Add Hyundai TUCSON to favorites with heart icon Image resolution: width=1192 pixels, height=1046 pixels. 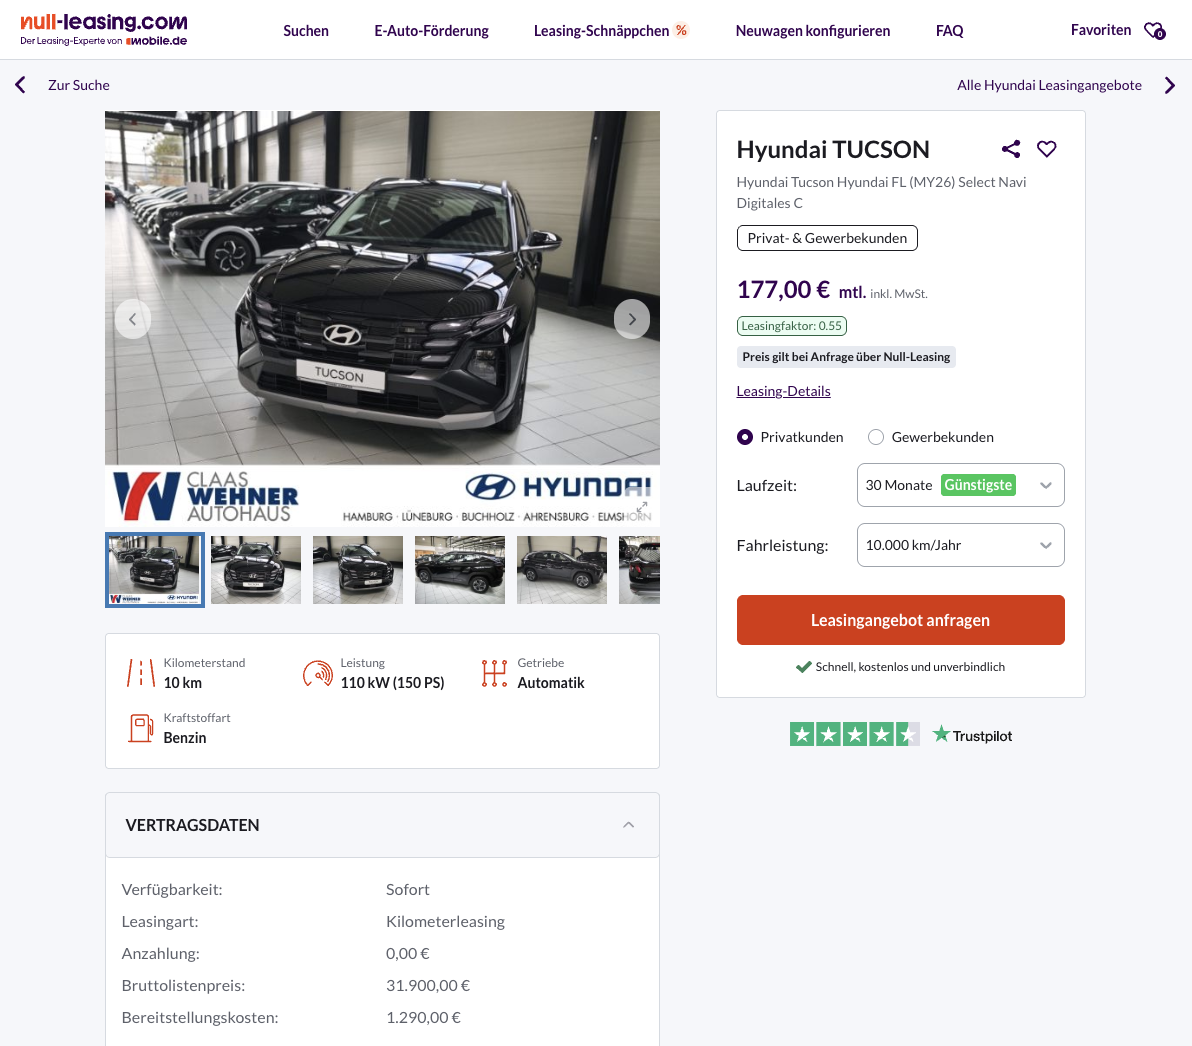coord(1047,149)
